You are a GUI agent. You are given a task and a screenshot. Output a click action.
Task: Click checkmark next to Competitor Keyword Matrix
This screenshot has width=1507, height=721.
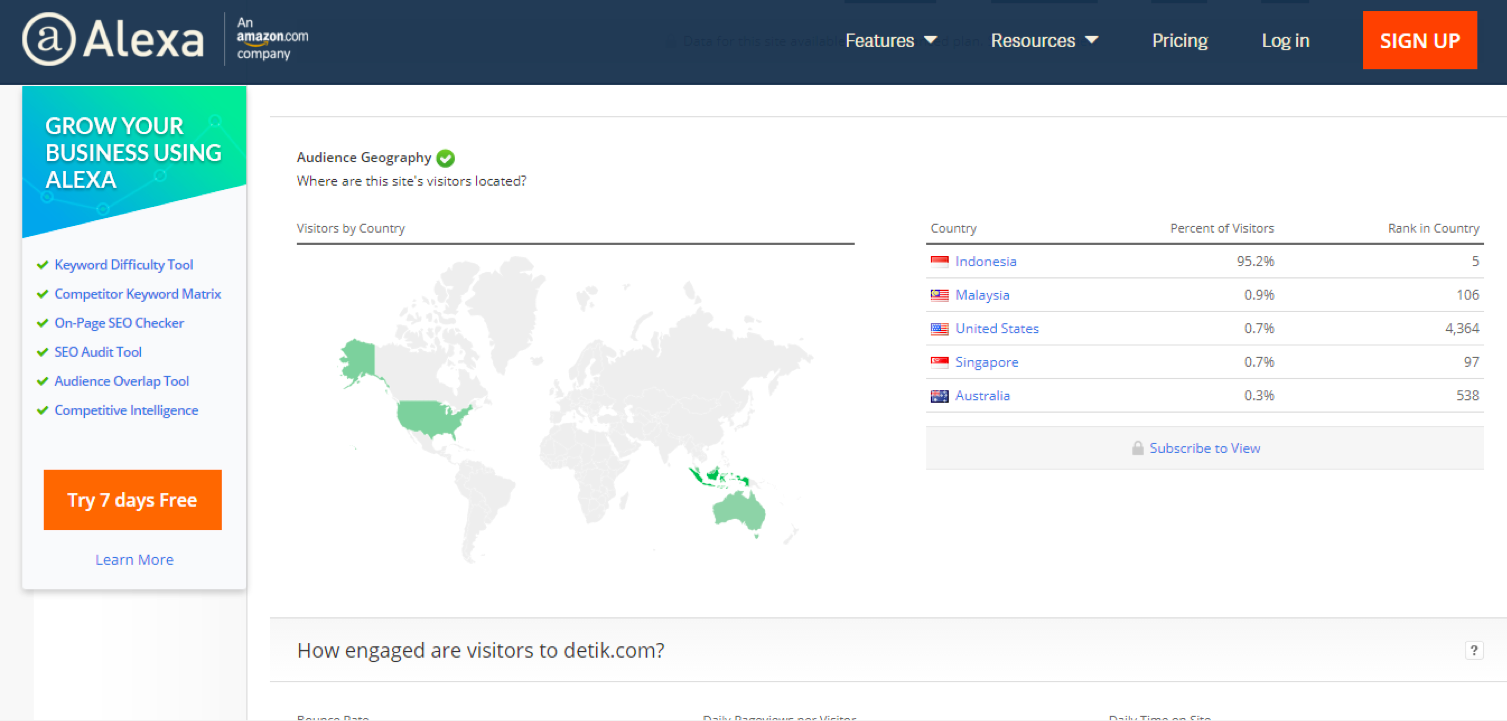pos(42,294)
